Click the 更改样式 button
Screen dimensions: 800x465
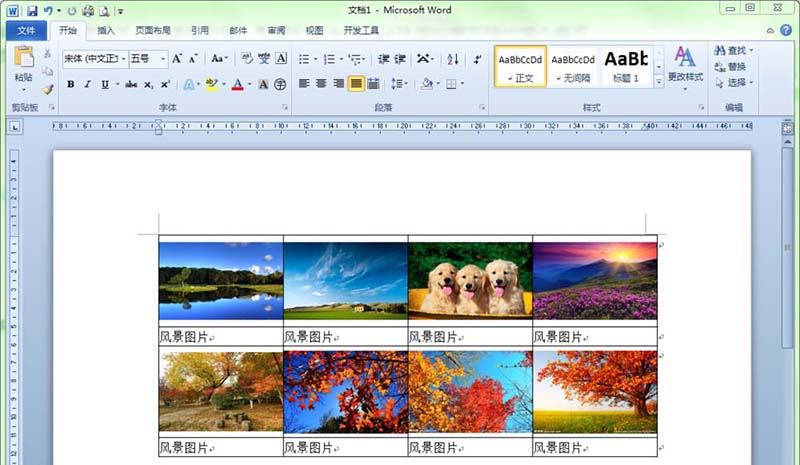click(685, 64)
